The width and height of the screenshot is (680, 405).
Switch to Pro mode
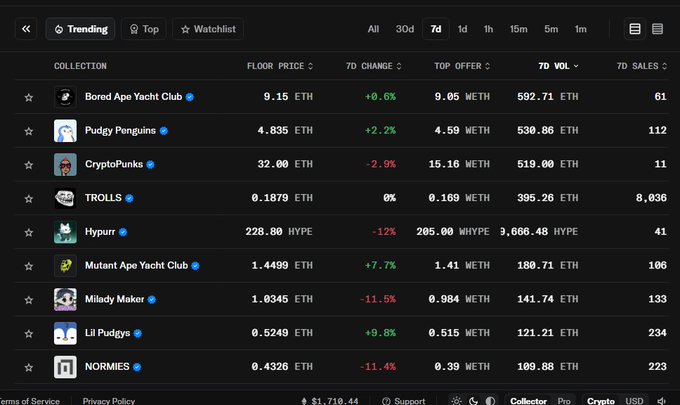[564, 401]
